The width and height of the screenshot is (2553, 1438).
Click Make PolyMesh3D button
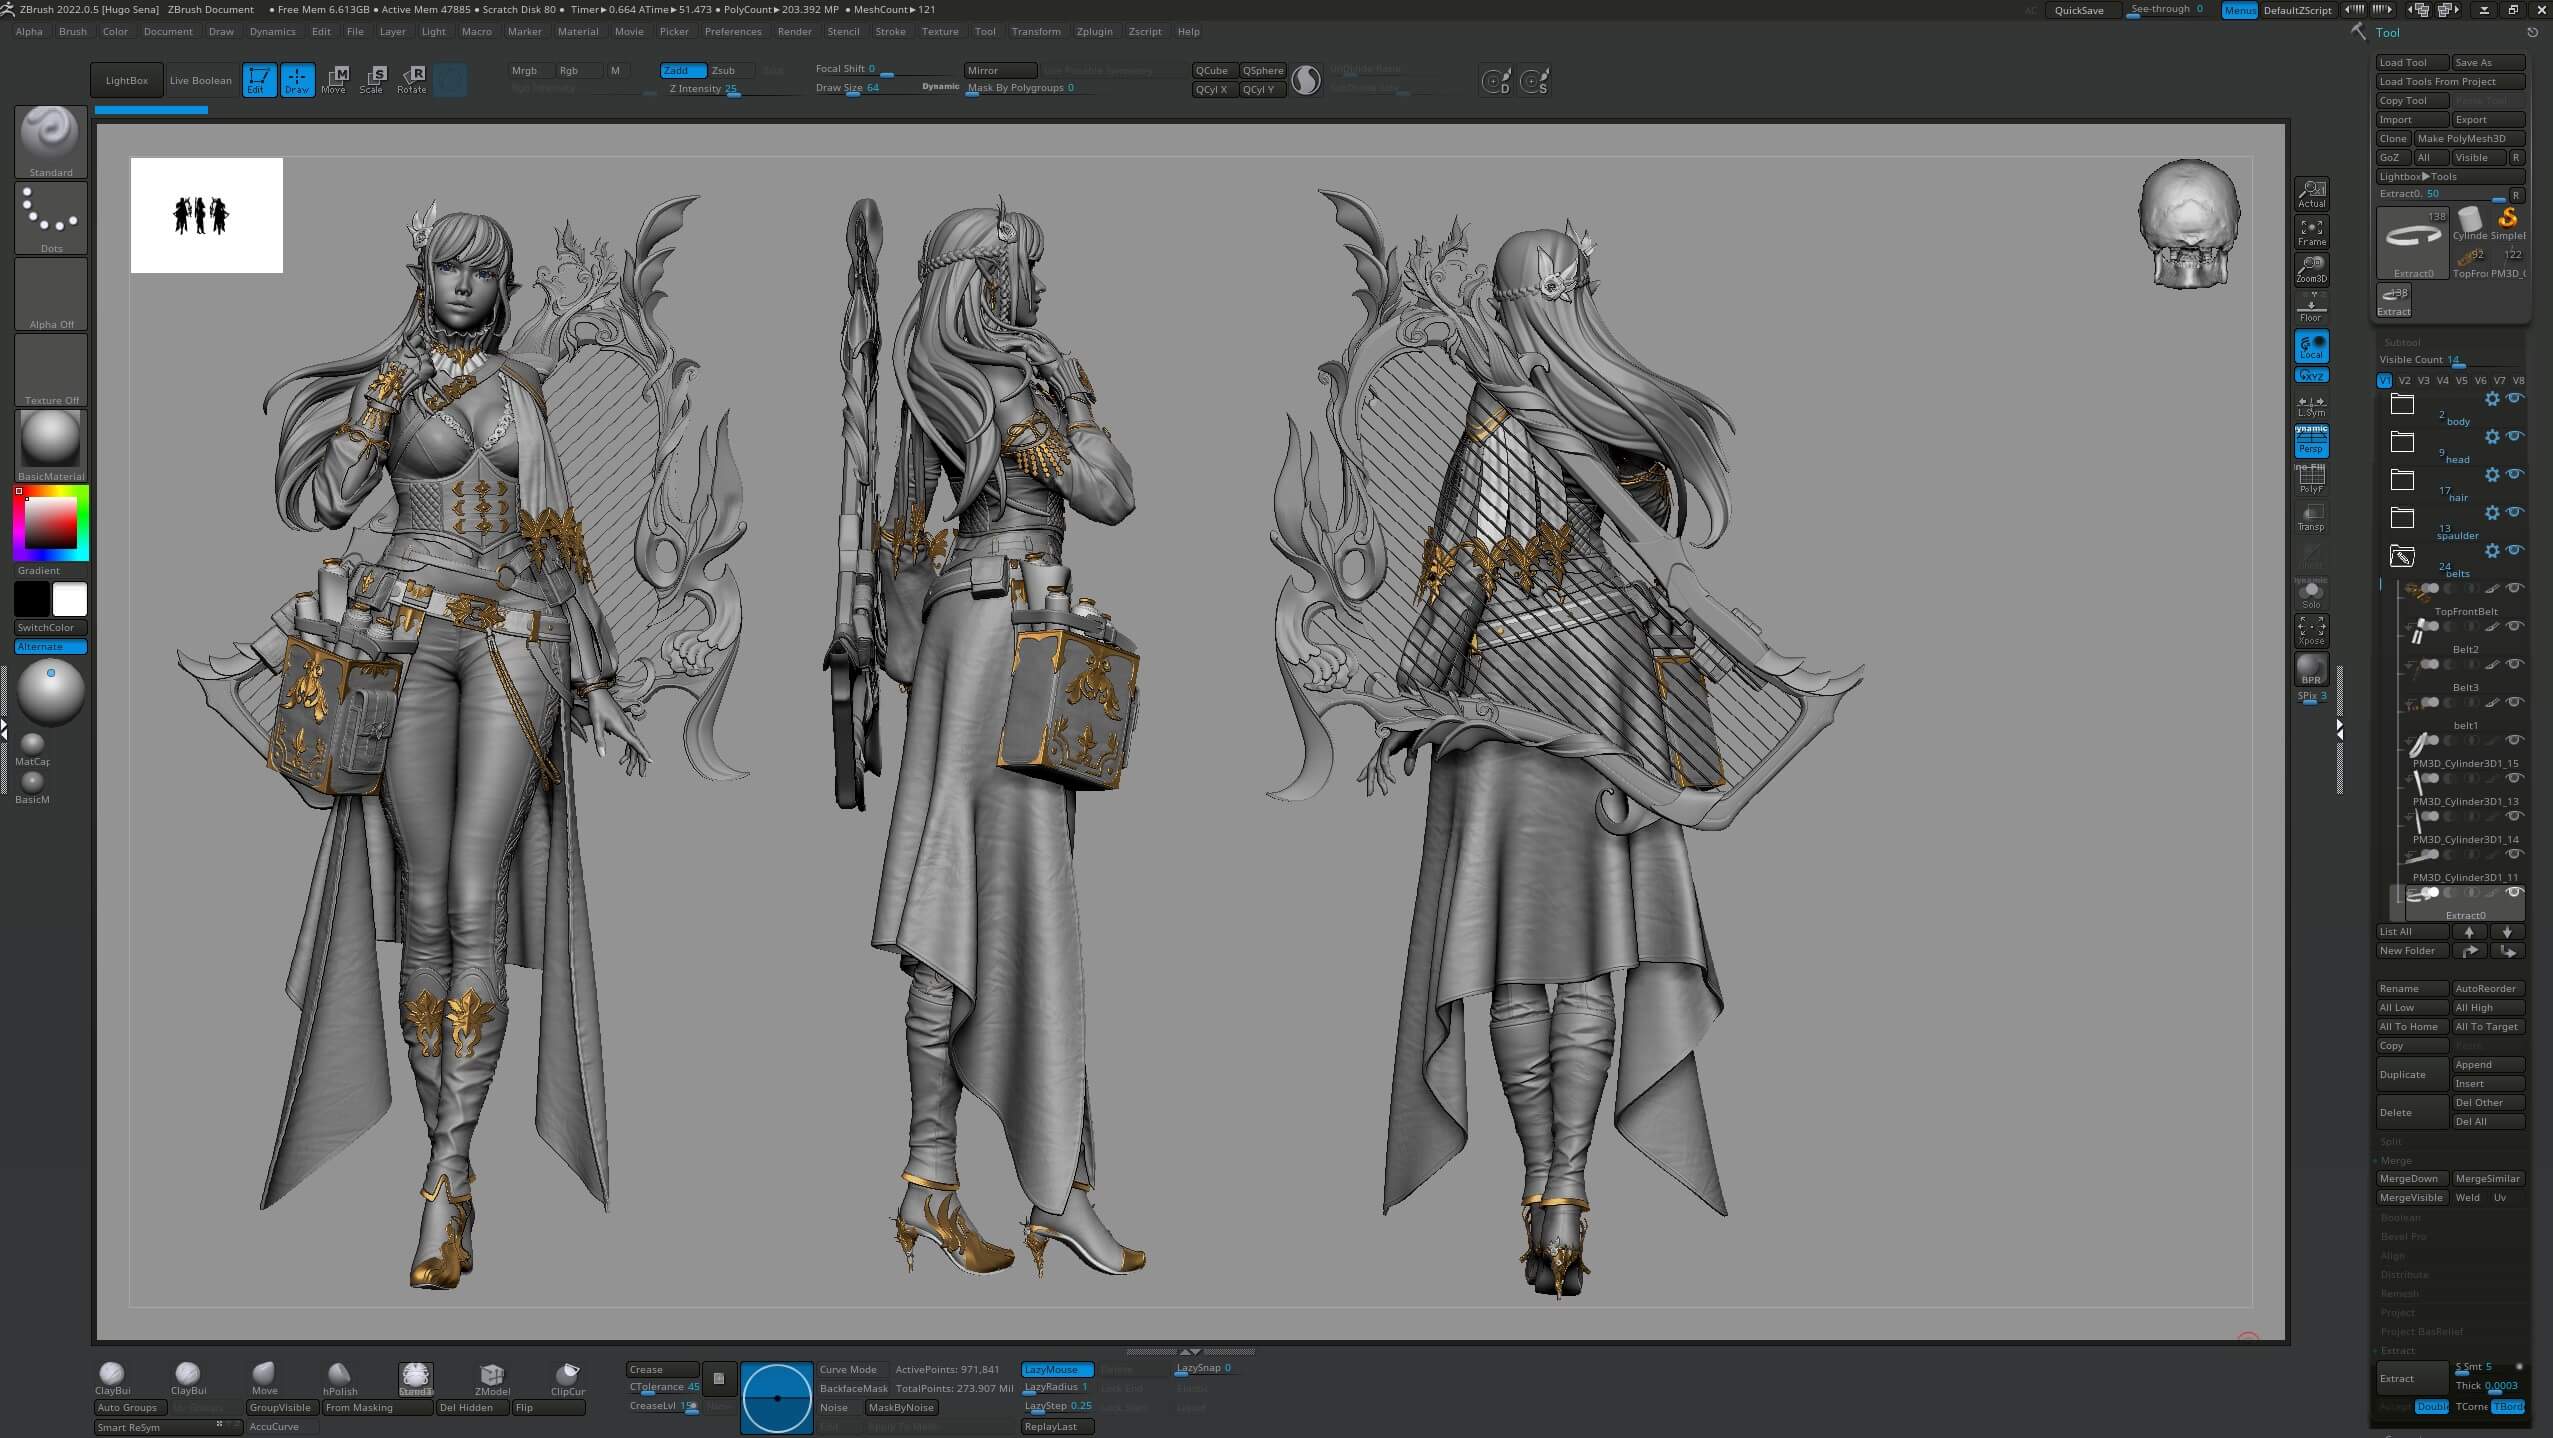click(2469, 139)
